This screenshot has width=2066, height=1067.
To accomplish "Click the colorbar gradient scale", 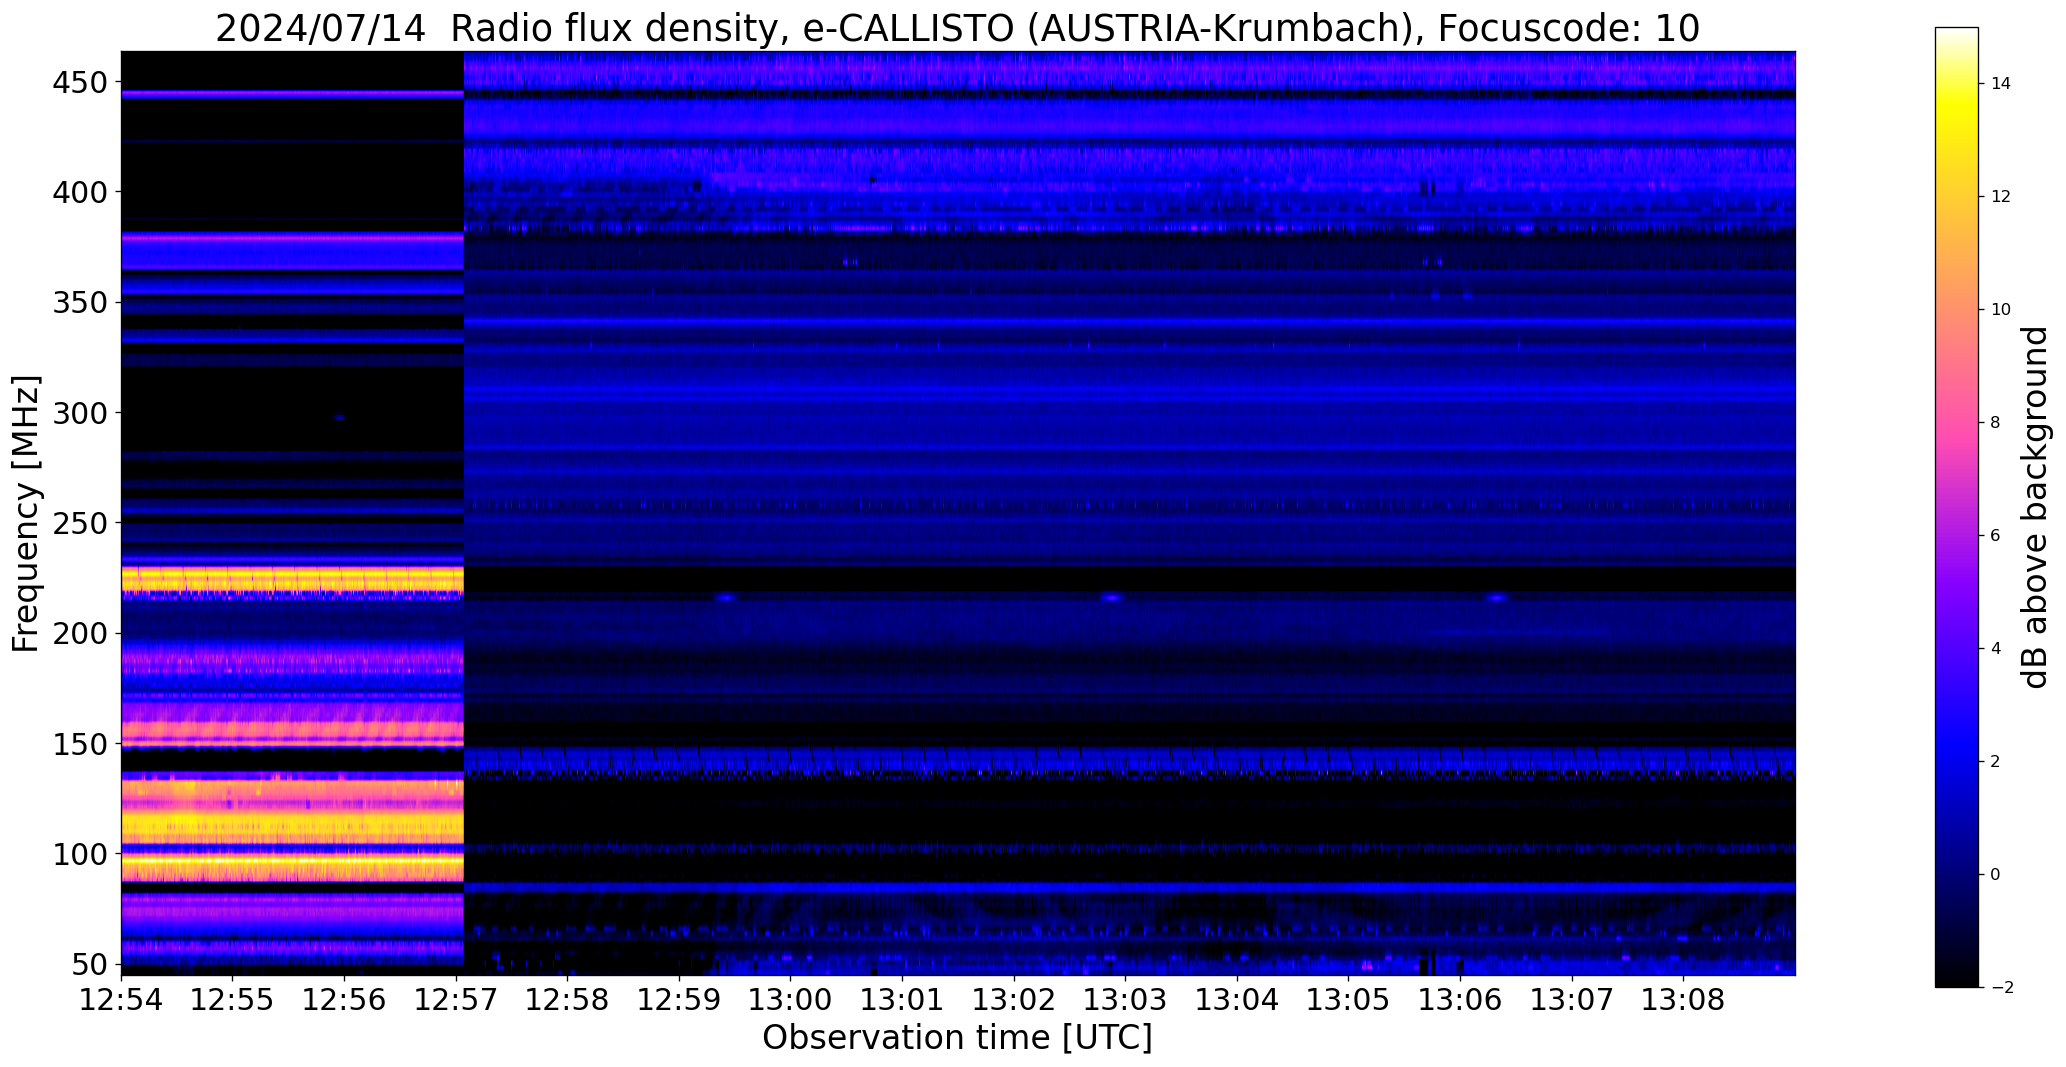I will [1956, 507].
